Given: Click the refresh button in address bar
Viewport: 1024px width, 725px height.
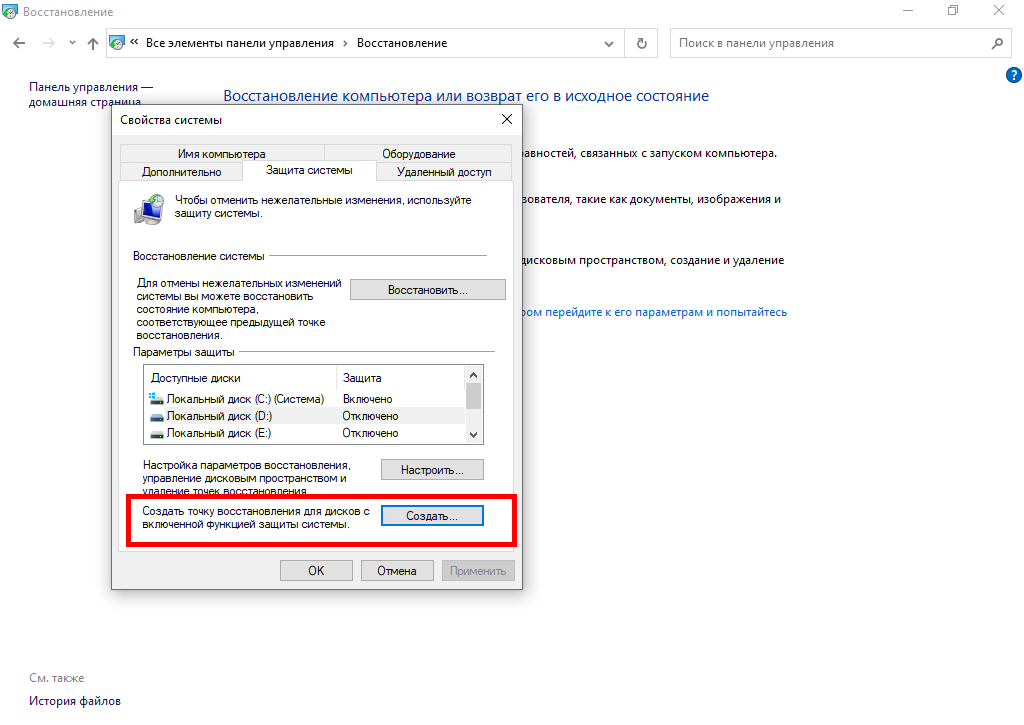Looking at the screenshot, I should pyautogui.click(x=641, y=44).
